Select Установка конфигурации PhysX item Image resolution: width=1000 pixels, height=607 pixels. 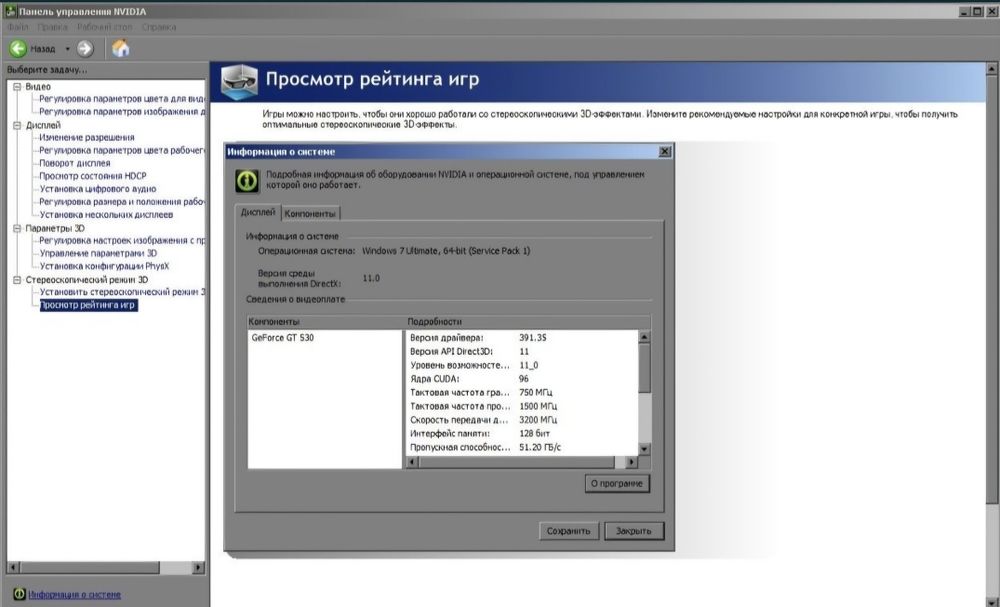tap(104, 266)
